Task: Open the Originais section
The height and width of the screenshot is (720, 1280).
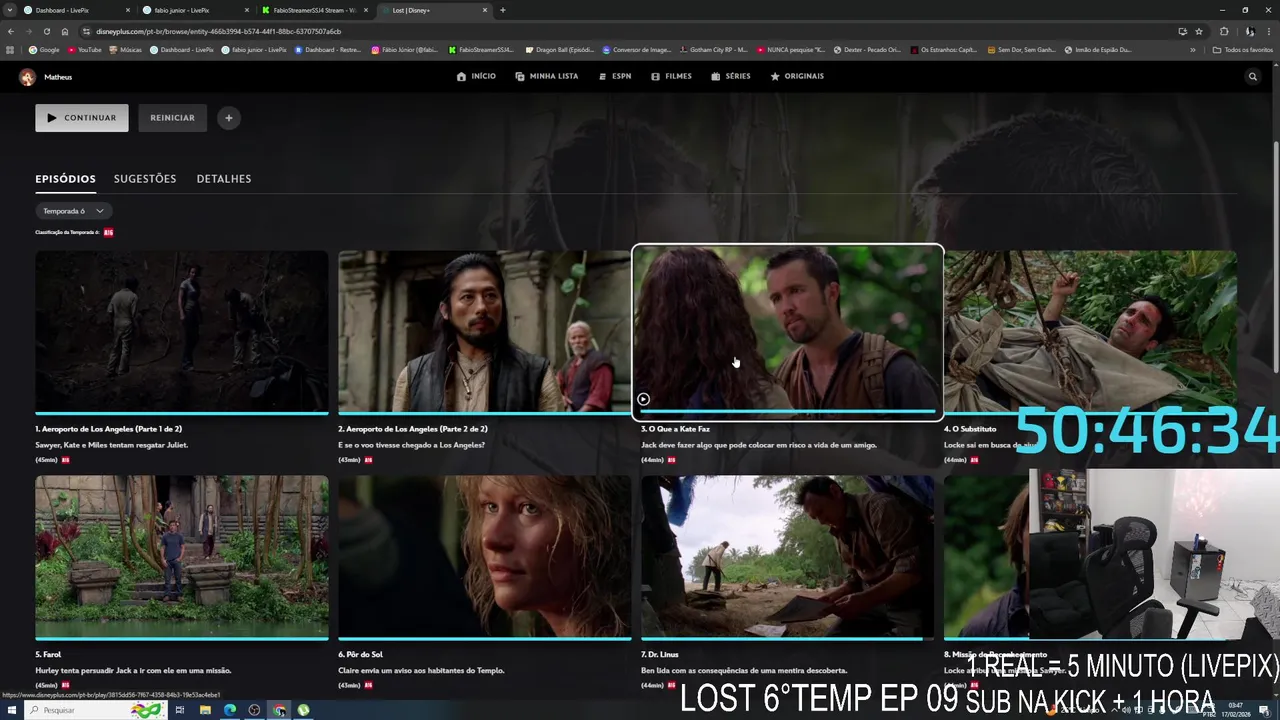Action: click(797, 76)
